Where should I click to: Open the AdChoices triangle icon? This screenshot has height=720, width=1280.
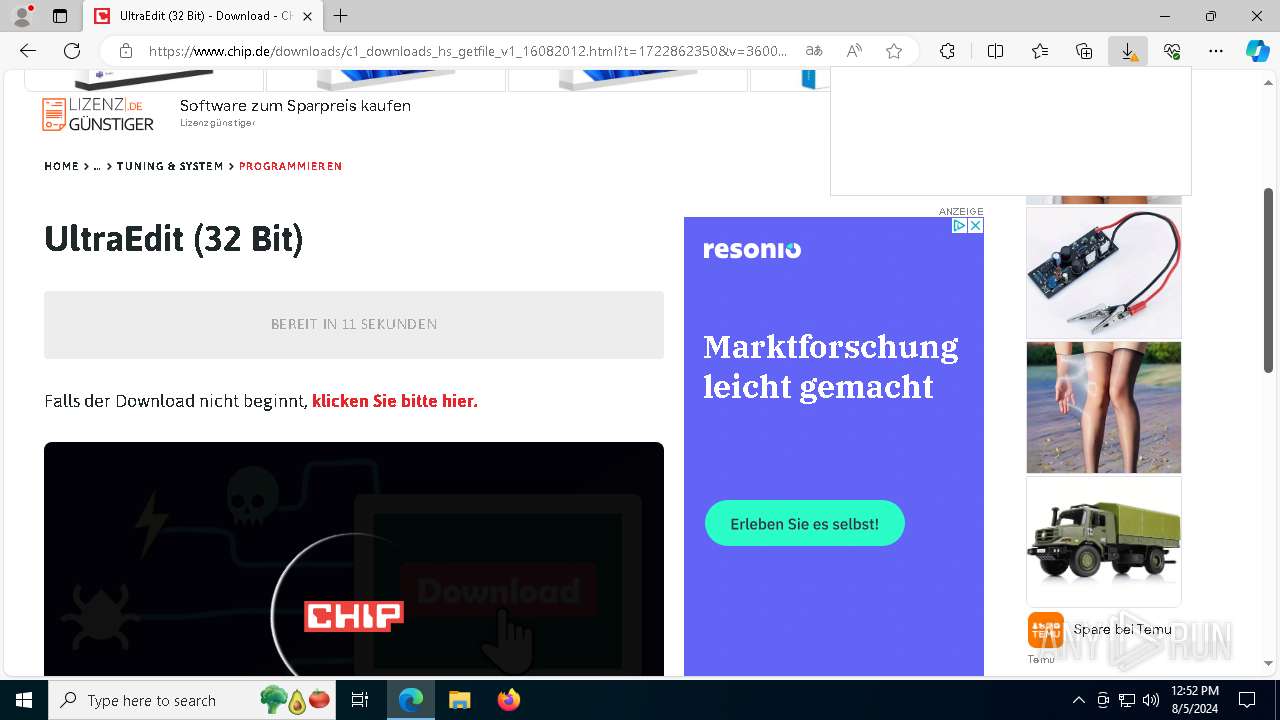coord(959,226)
